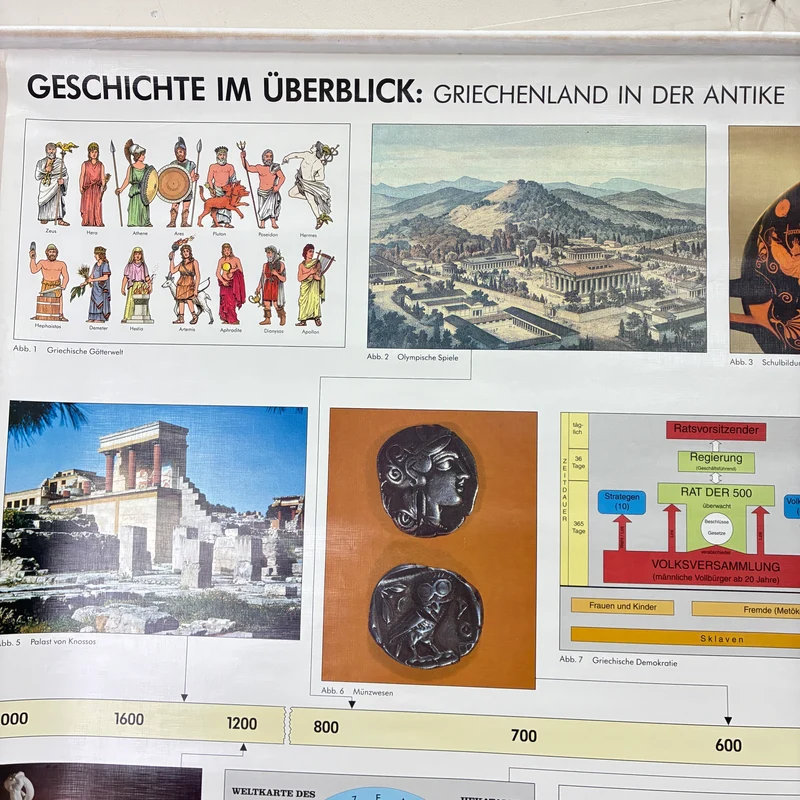This screenshot has height=800, width=800.
Task: Select the 'Frauen und Kinder' box
Action: (622, 606)
